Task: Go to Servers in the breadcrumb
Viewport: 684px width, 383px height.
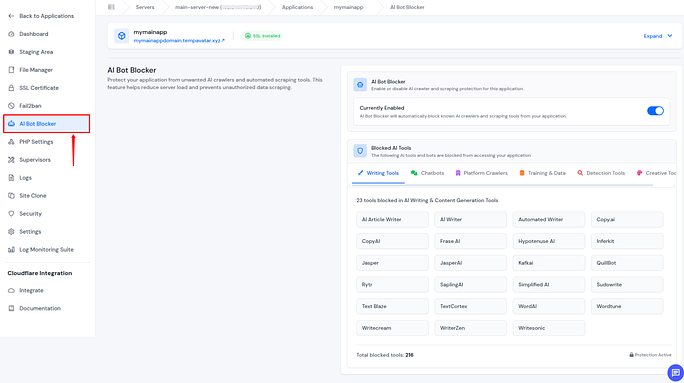Action: pyautogui.click(x=145, y=7)
